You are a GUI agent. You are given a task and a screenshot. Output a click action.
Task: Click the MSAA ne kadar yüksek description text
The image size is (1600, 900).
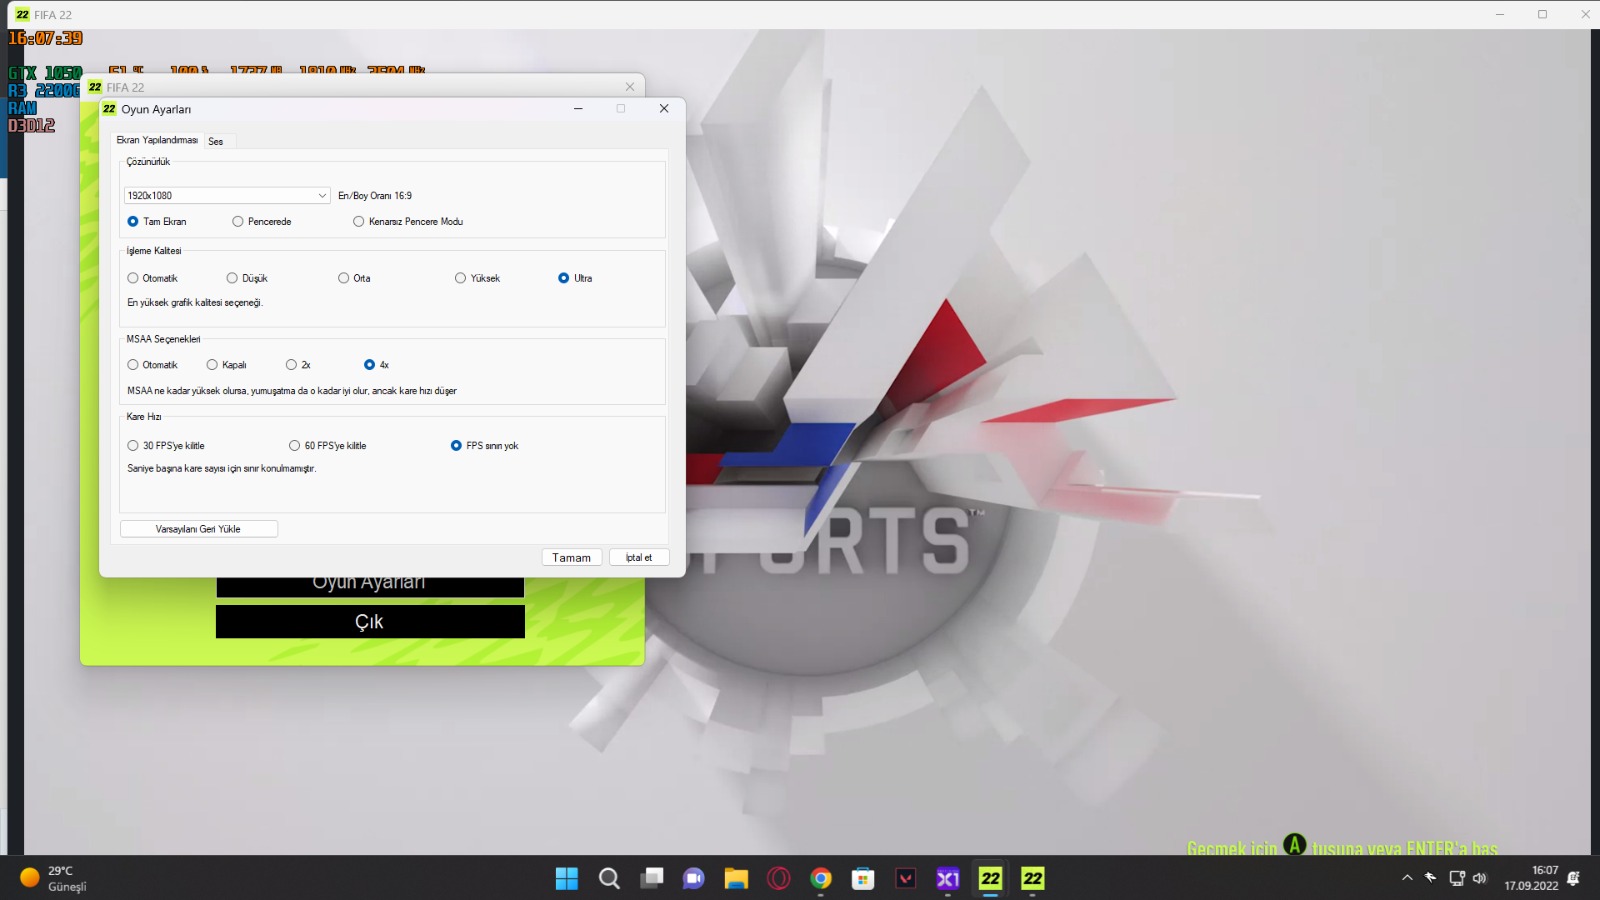click(x=292, y=391)
